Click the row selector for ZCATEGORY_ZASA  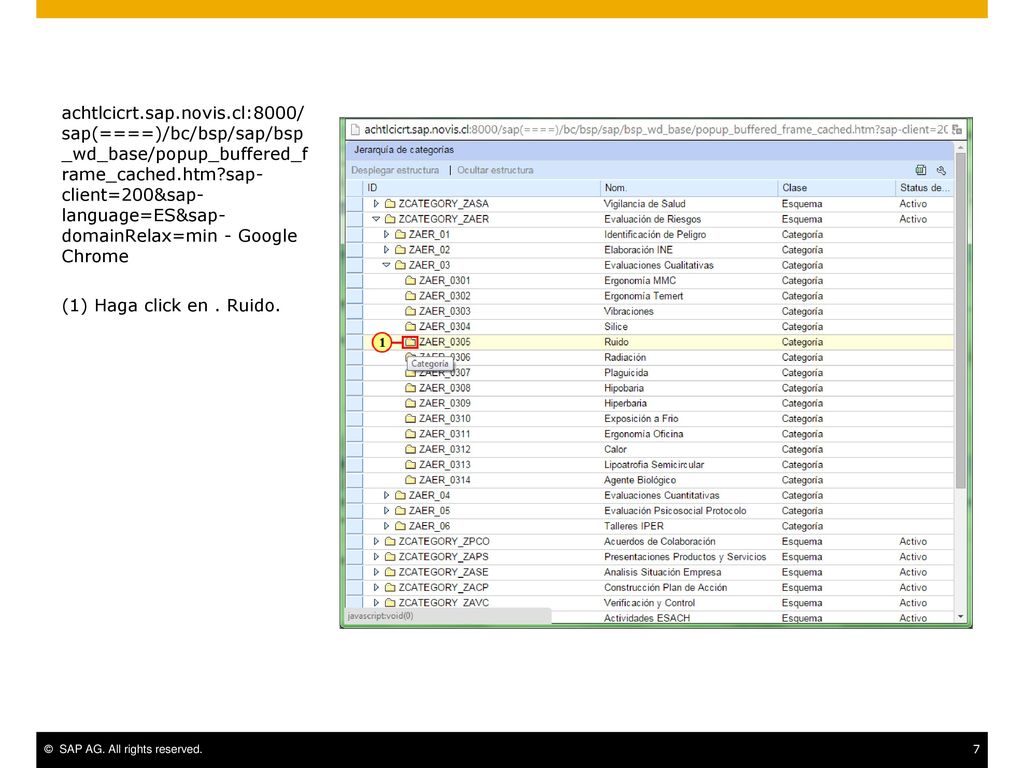pos(355,204)
